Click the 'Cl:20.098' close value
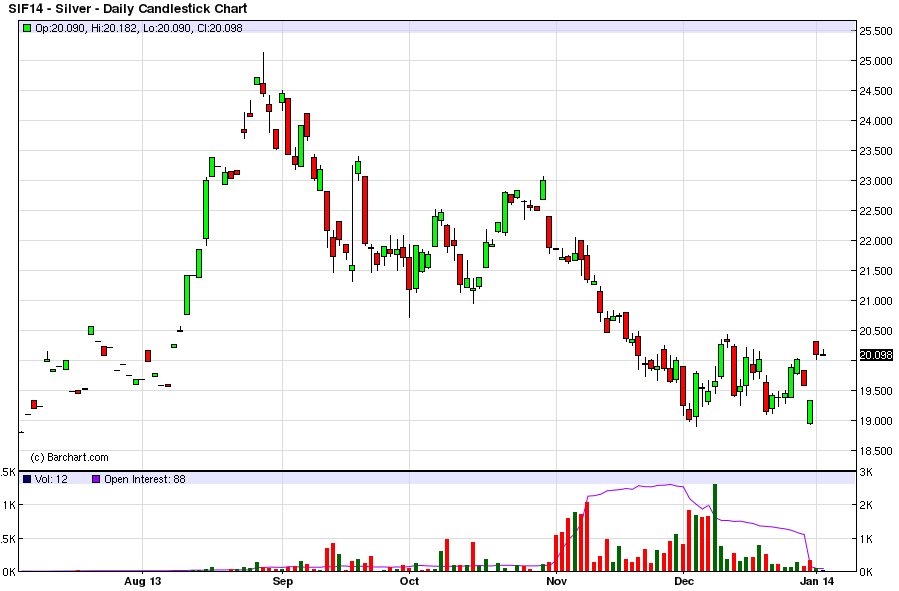 (x=220, y=28)
